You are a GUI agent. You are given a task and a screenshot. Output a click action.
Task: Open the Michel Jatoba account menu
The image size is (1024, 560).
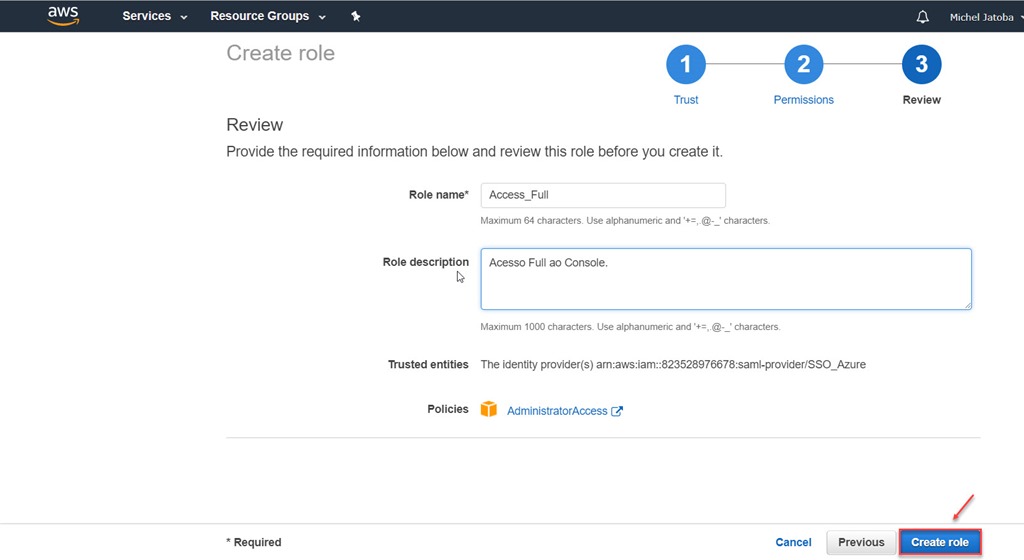[986, 17]
